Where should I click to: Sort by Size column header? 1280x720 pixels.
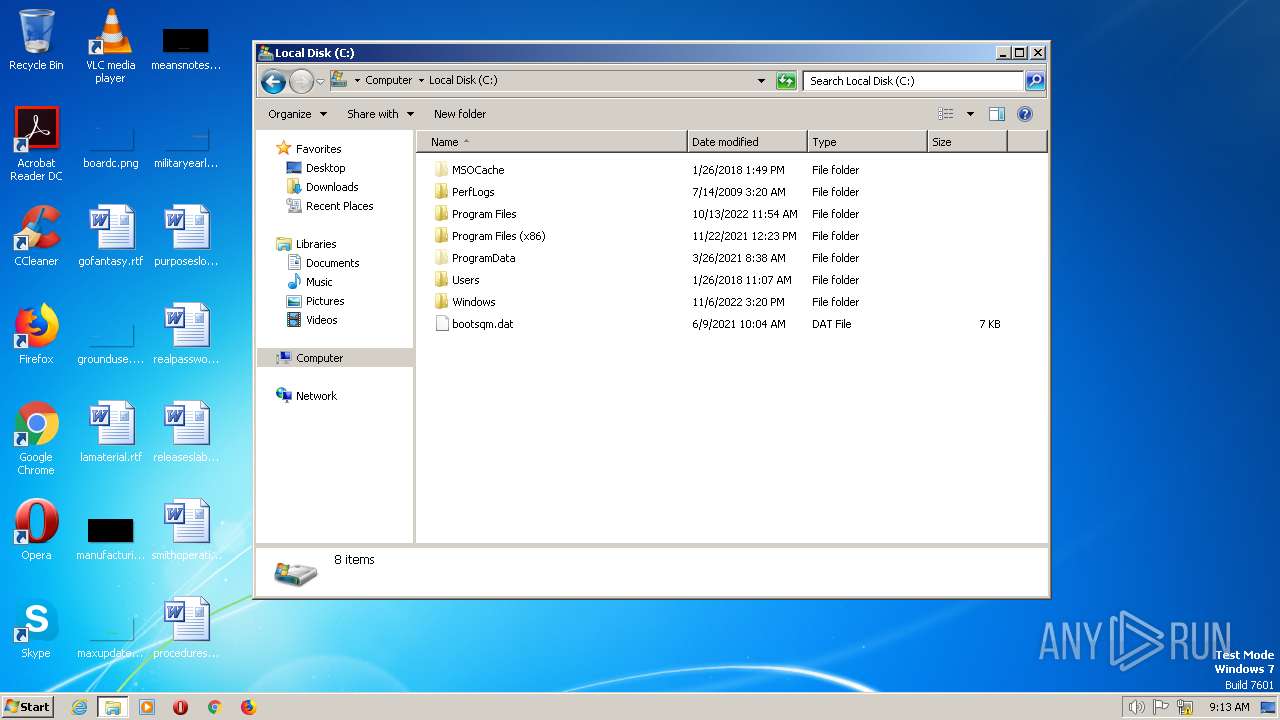coord(967,142)
